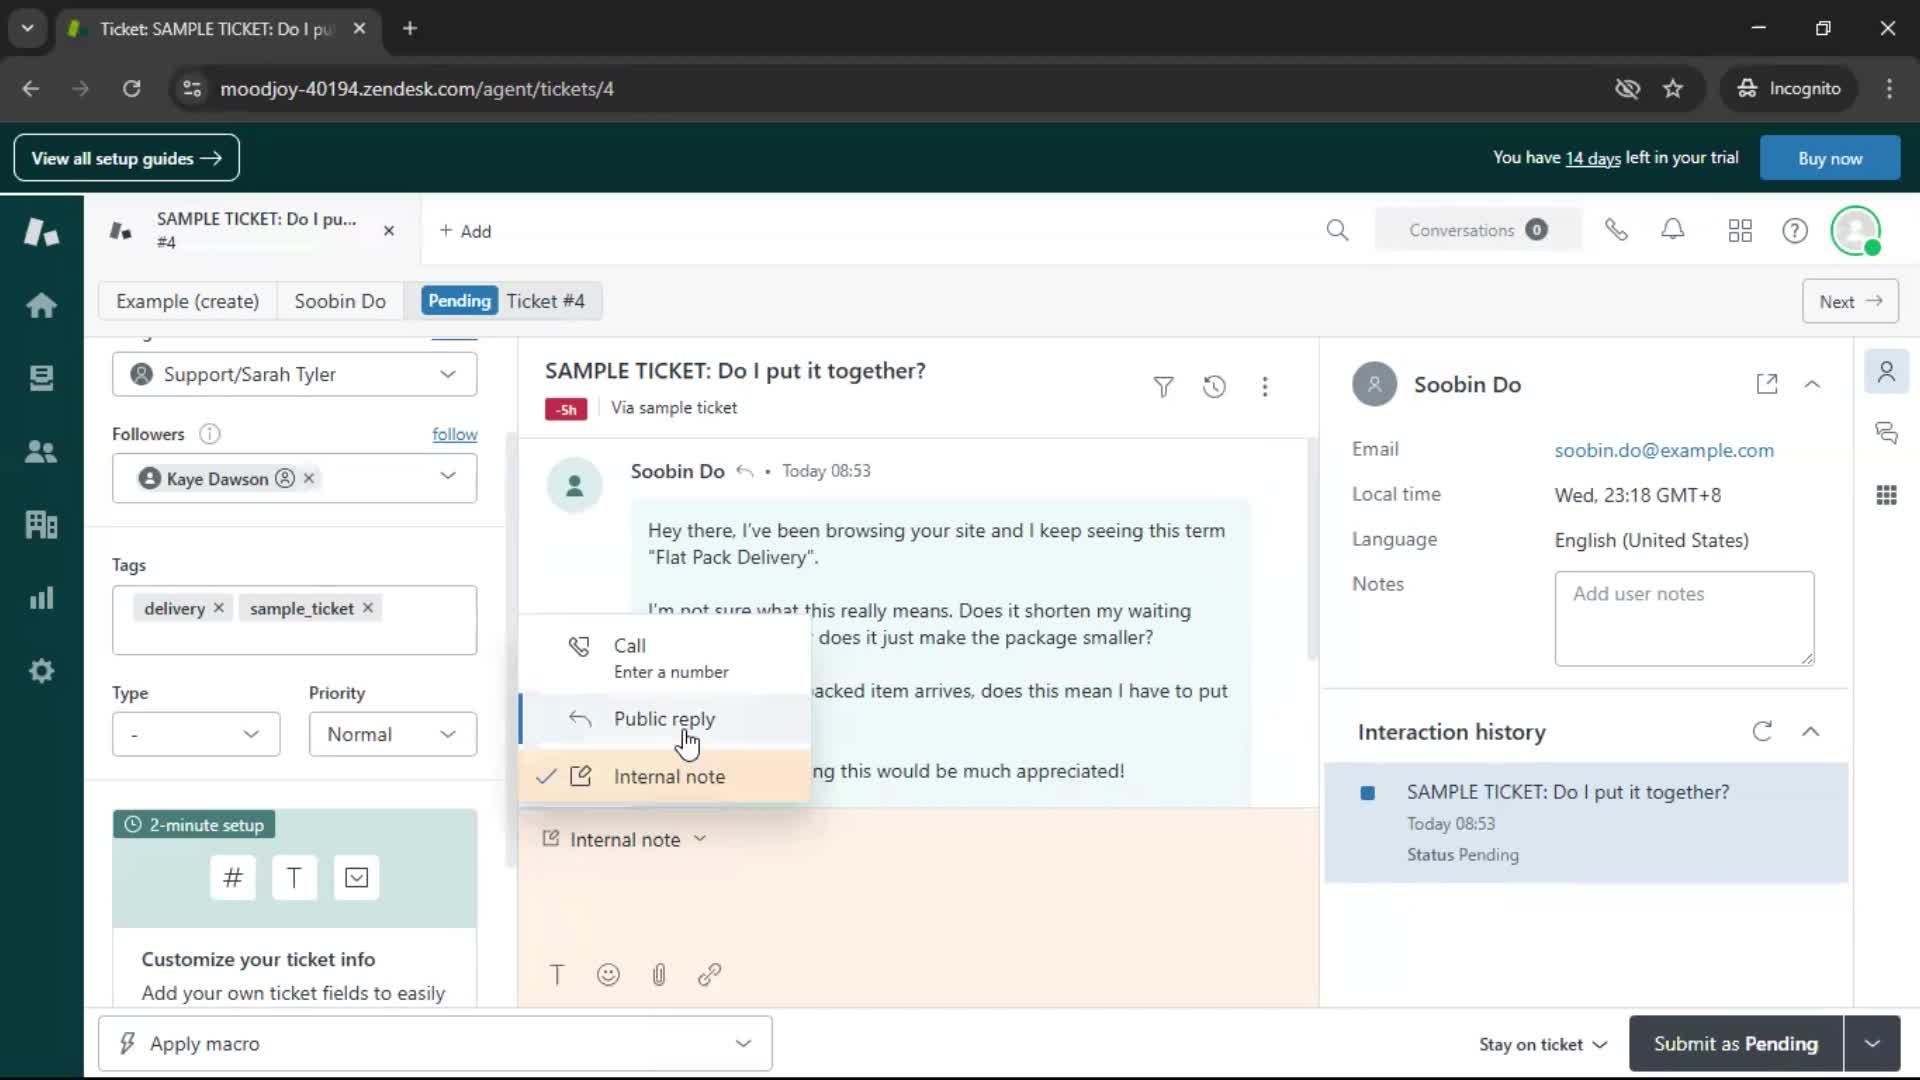This screenshot has width=1920, height=1080.
Task: Open the Priority Normal dropdown
Action: 392,734
